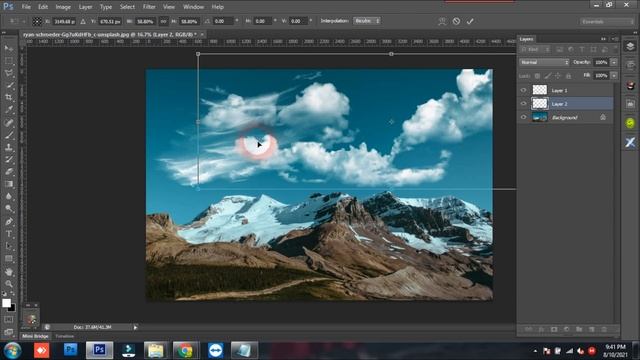Select the Layers panel tab
The image size is (640, 360).
click(x=527, y=39)
